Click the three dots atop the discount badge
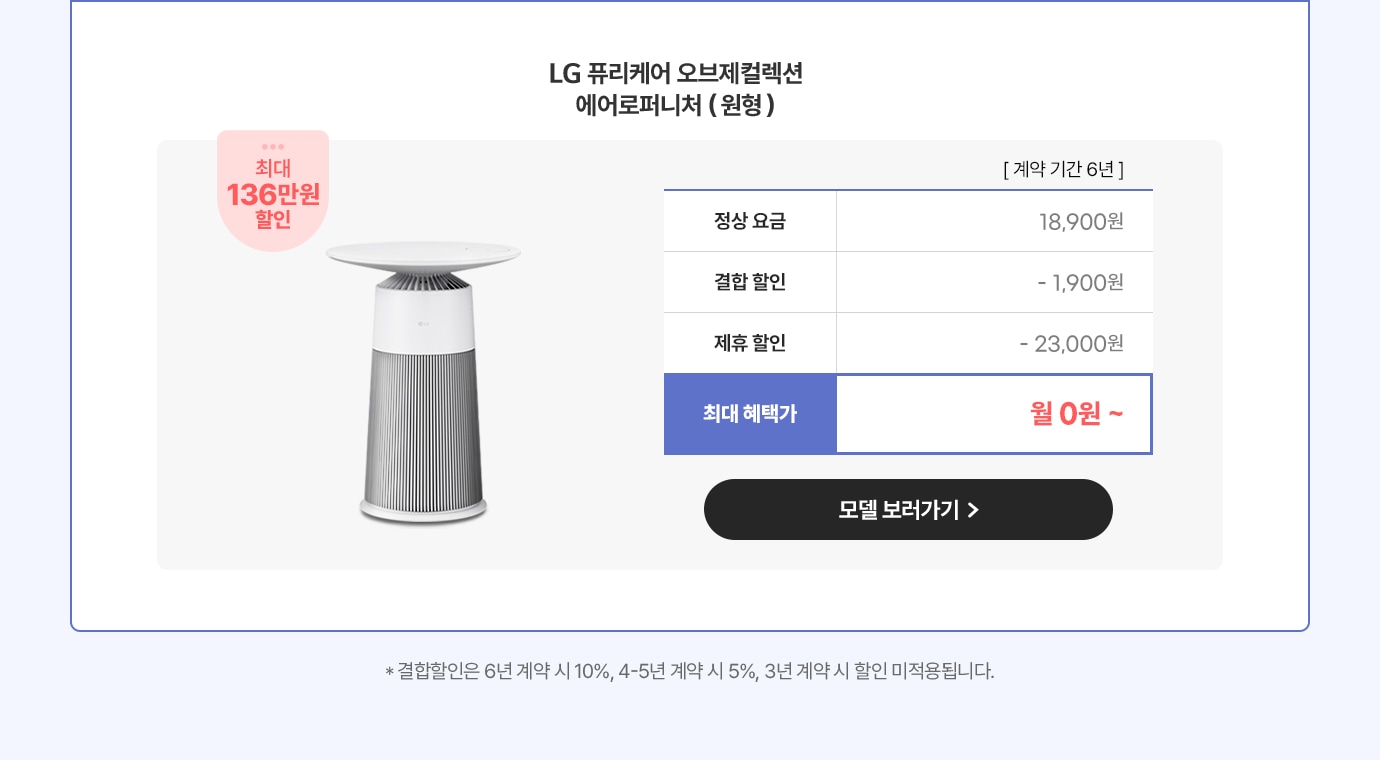 pos(273,147)
